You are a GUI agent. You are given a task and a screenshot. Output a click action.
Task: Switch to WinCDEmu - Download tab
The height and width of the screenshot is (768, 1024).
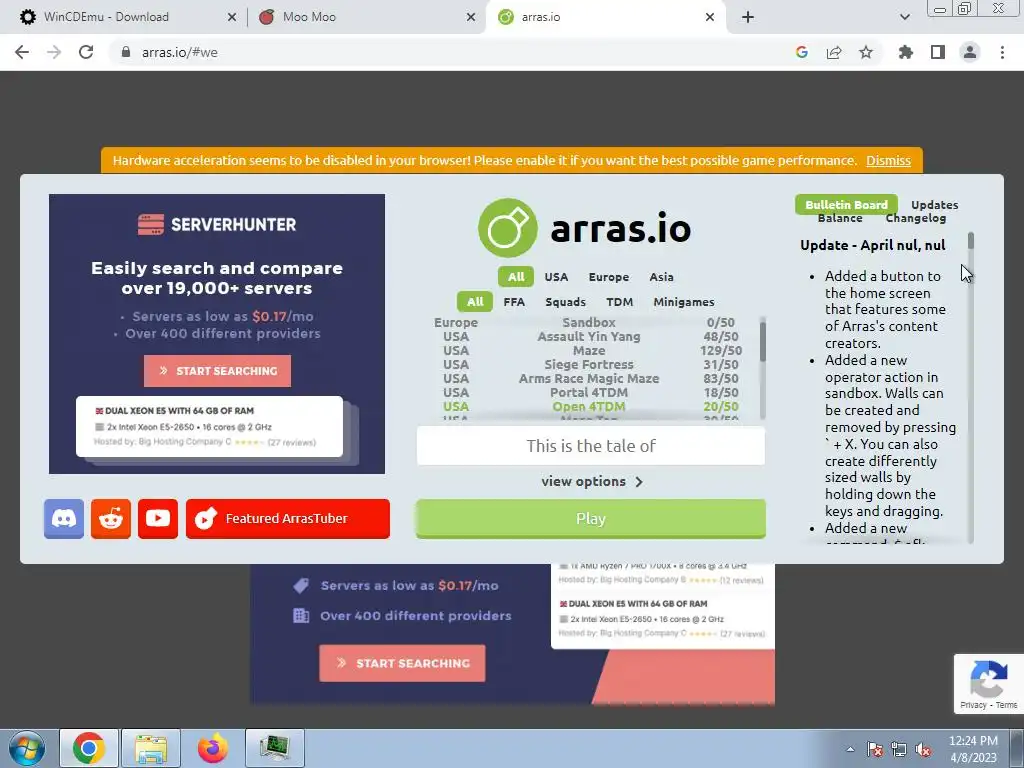point(106,17)
